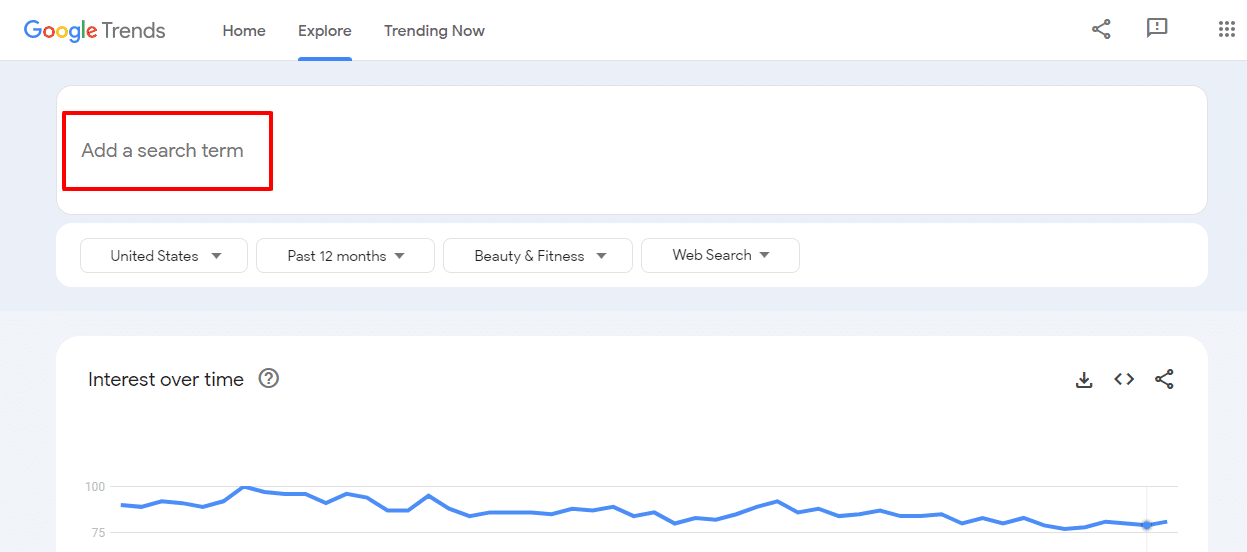This screenshot has height=552, width=1247.
Task: Click the highlighted data point on chart
Action: click(1147, 525)
